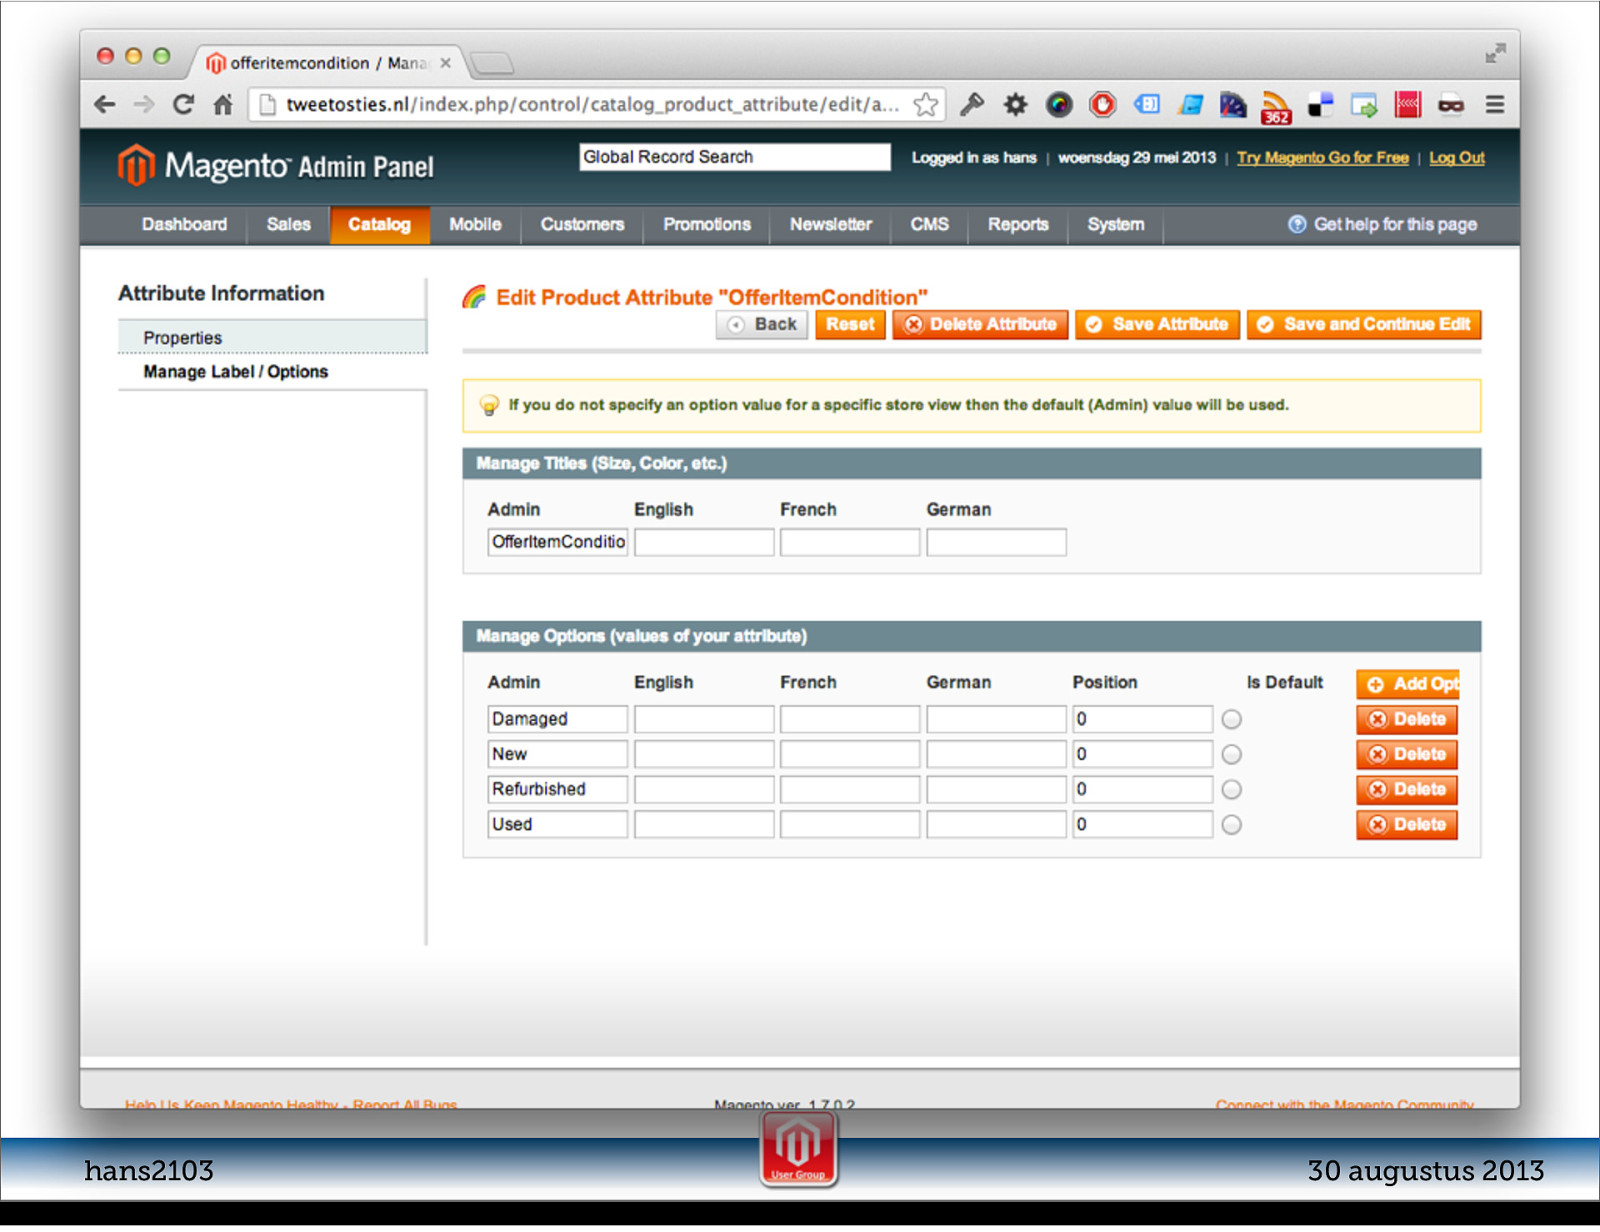Open the System menu
1600x1232 pixels.
tap(1116, 225)
